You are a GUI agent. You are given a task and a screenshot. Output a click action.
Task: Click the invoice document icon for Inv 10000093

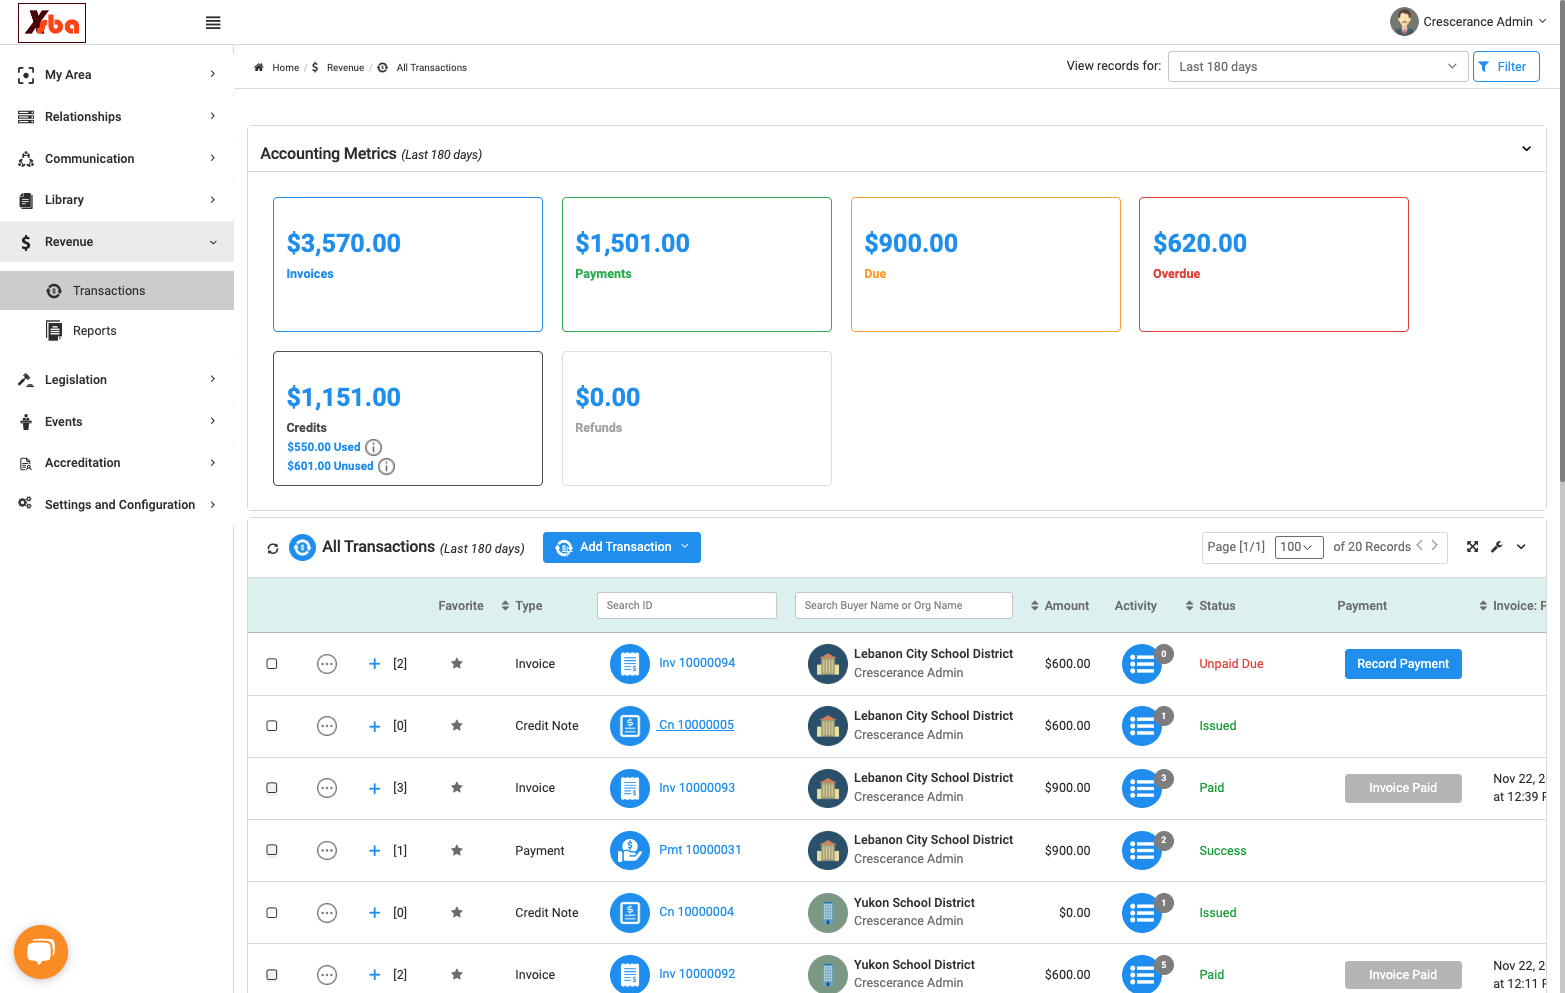coord(630,788)
